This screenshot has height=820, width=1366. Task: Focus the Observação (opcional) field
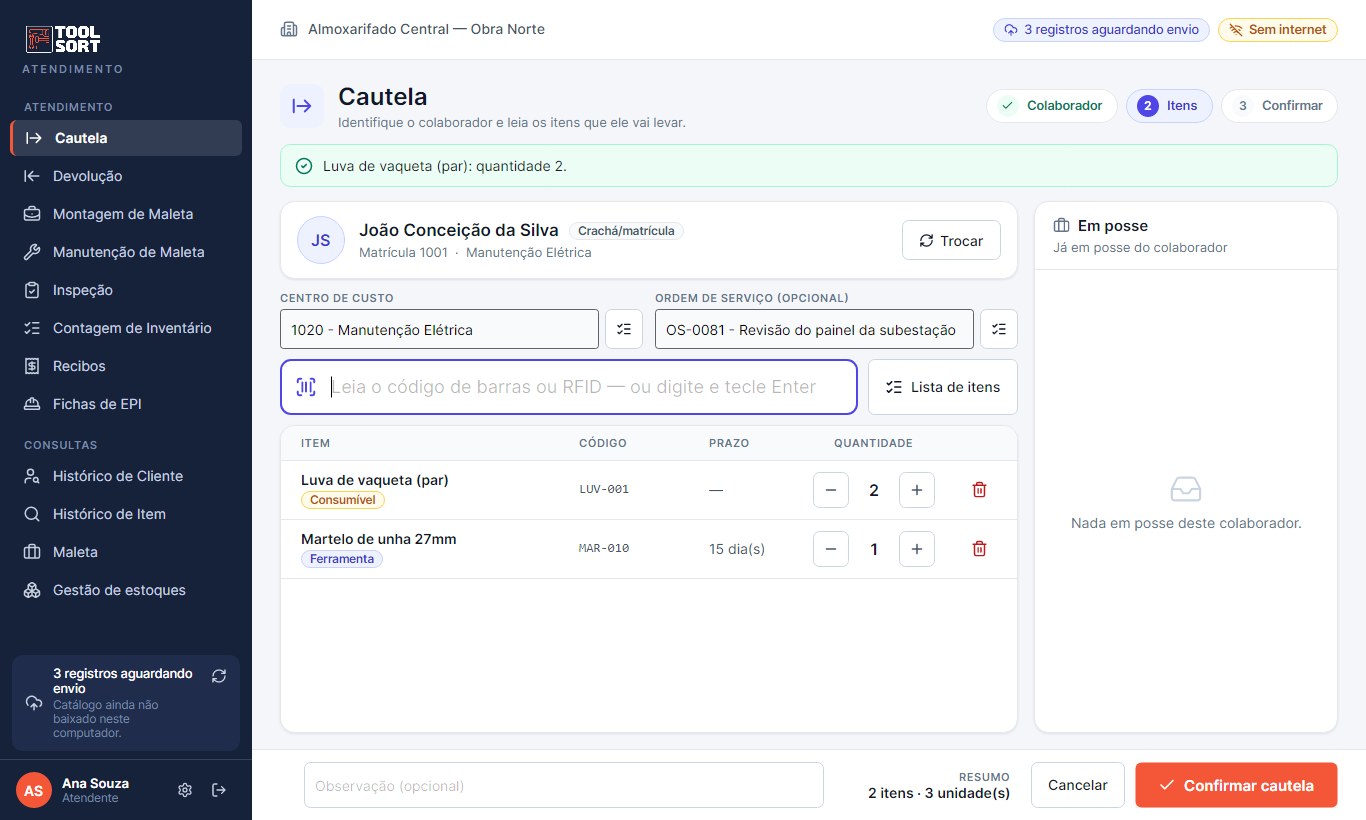pyautogui.click(x=564, y=786)
